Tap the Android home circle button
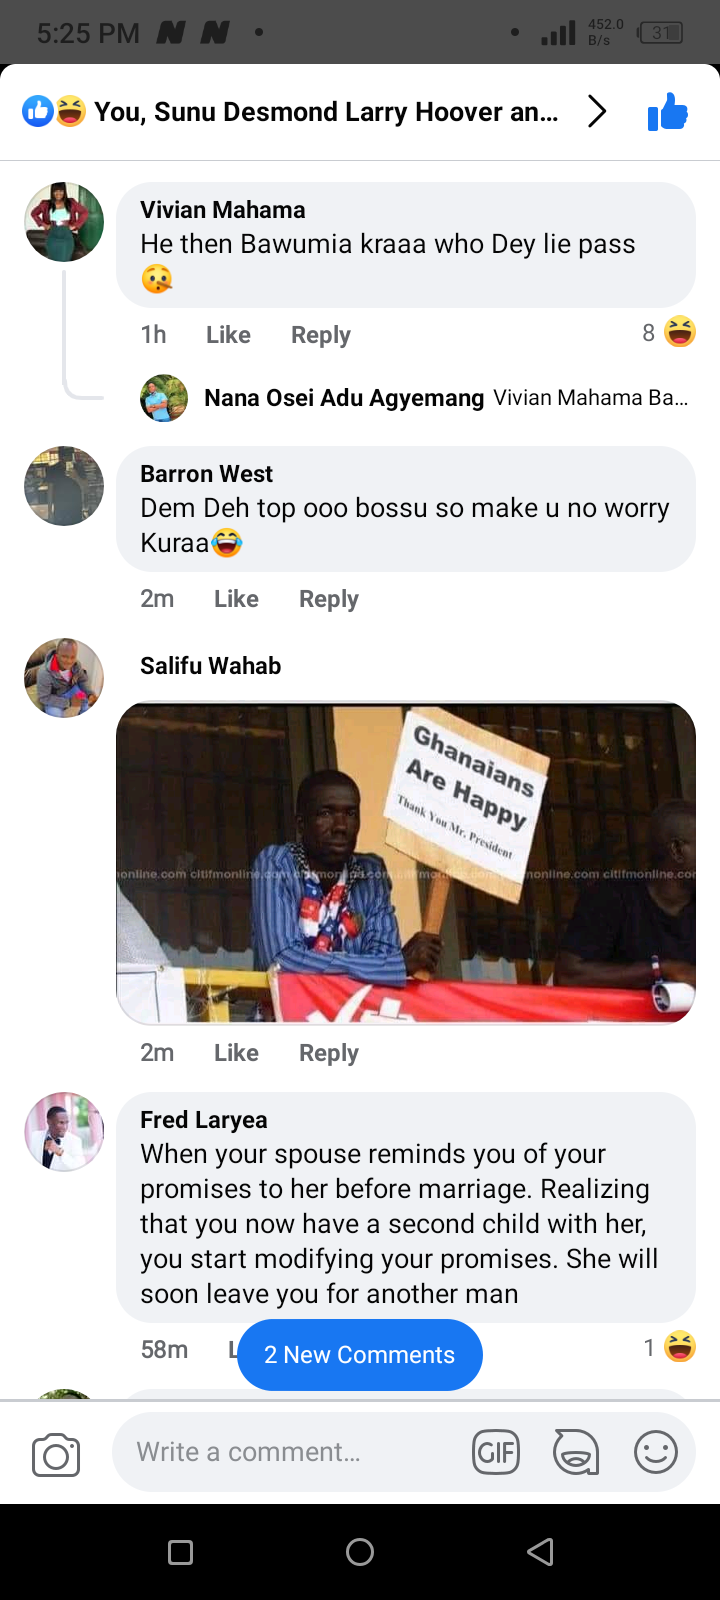 pos(360,1552)
